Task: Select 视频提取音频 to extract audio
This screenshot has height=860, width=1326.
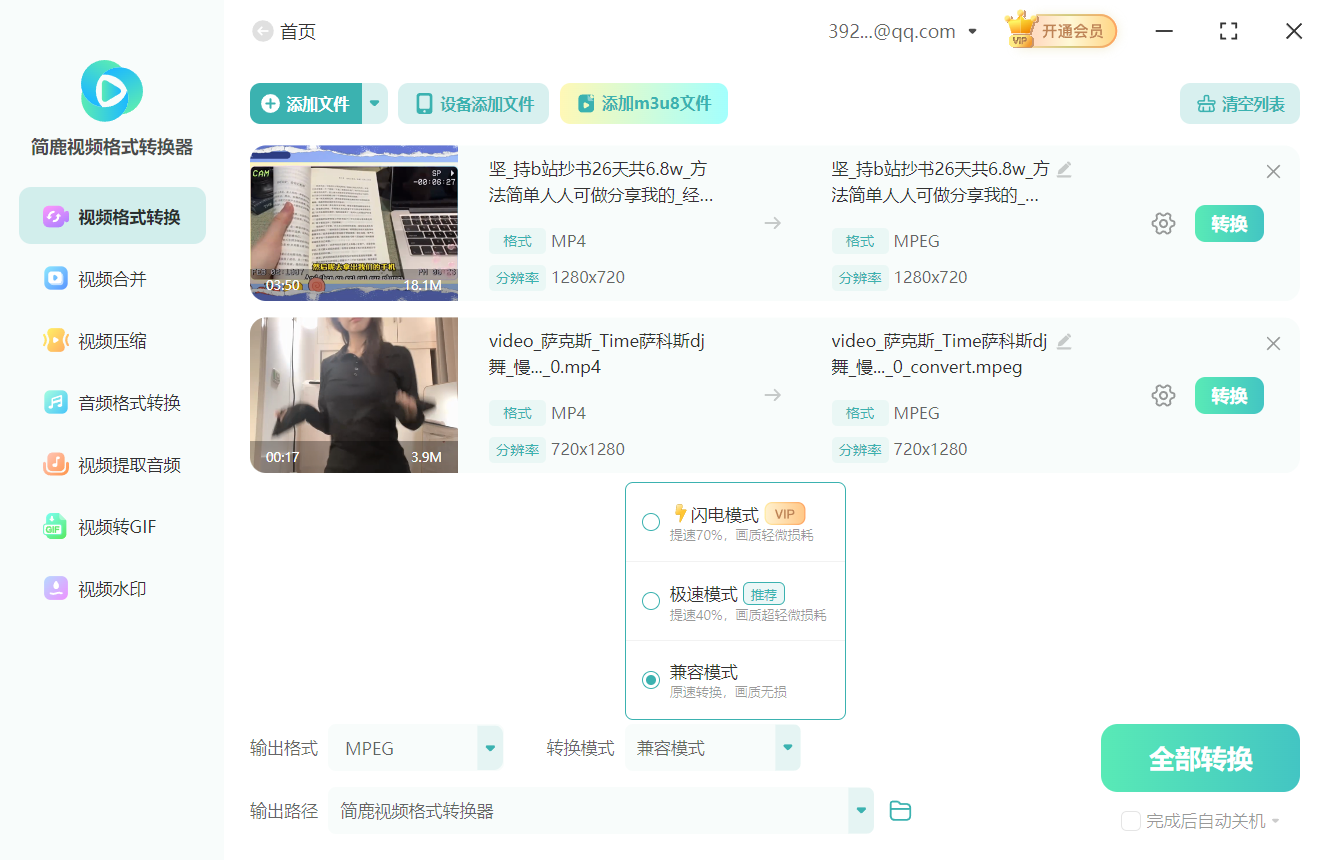Action: 112,464
